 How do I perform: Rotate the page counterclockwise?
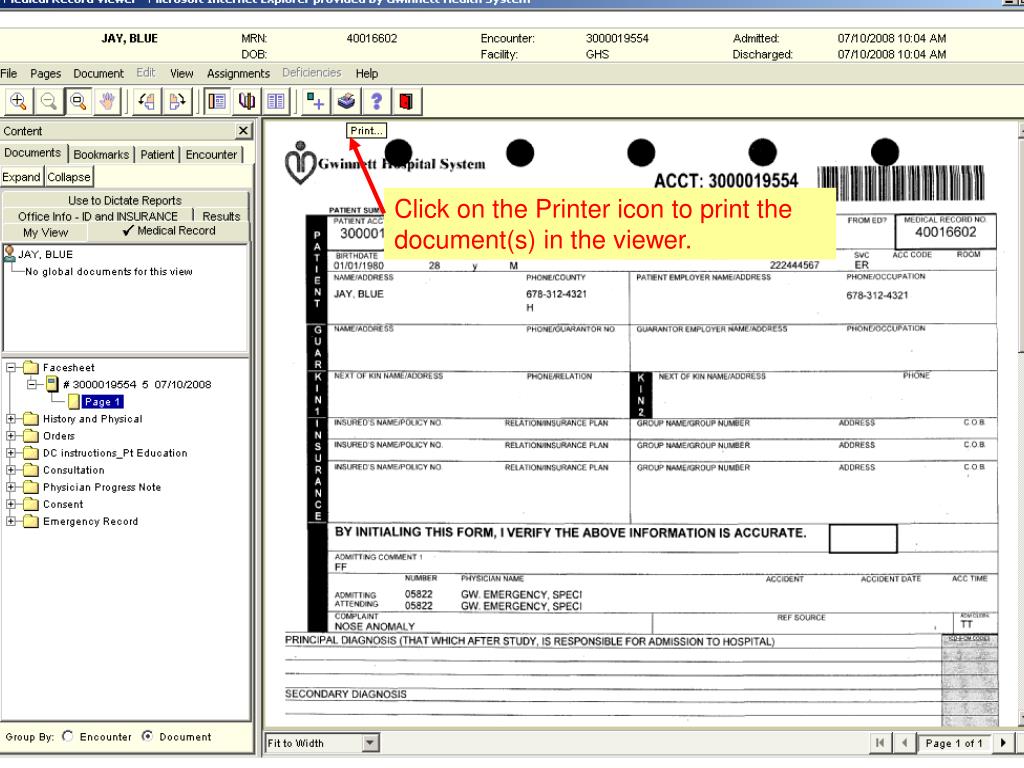pyautogui.click(x=147, y=101)
